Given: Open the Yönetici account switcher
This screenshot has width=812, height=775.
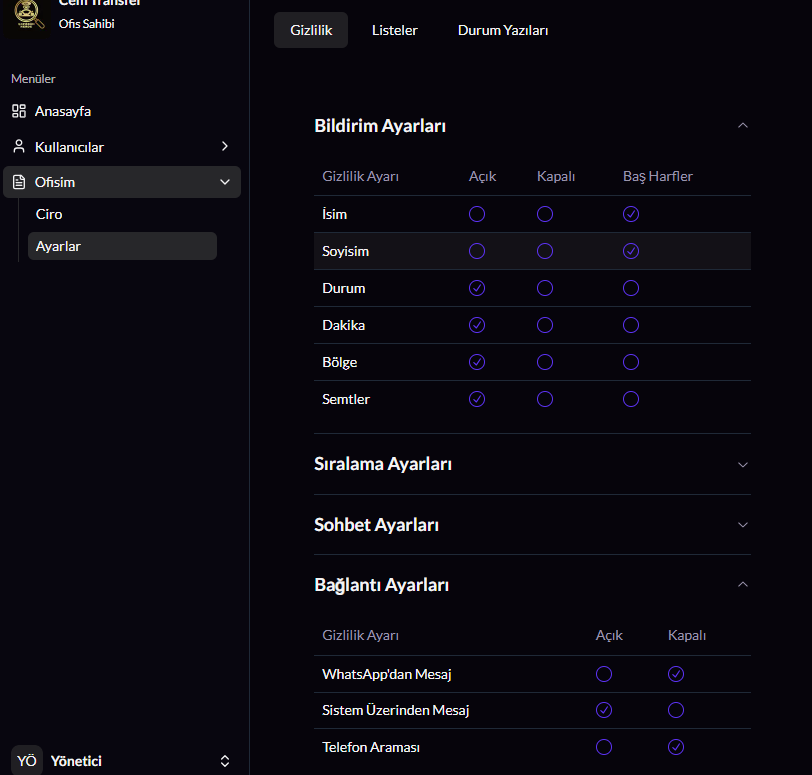Looking at the screenshot, I should (x=225, y=761).
